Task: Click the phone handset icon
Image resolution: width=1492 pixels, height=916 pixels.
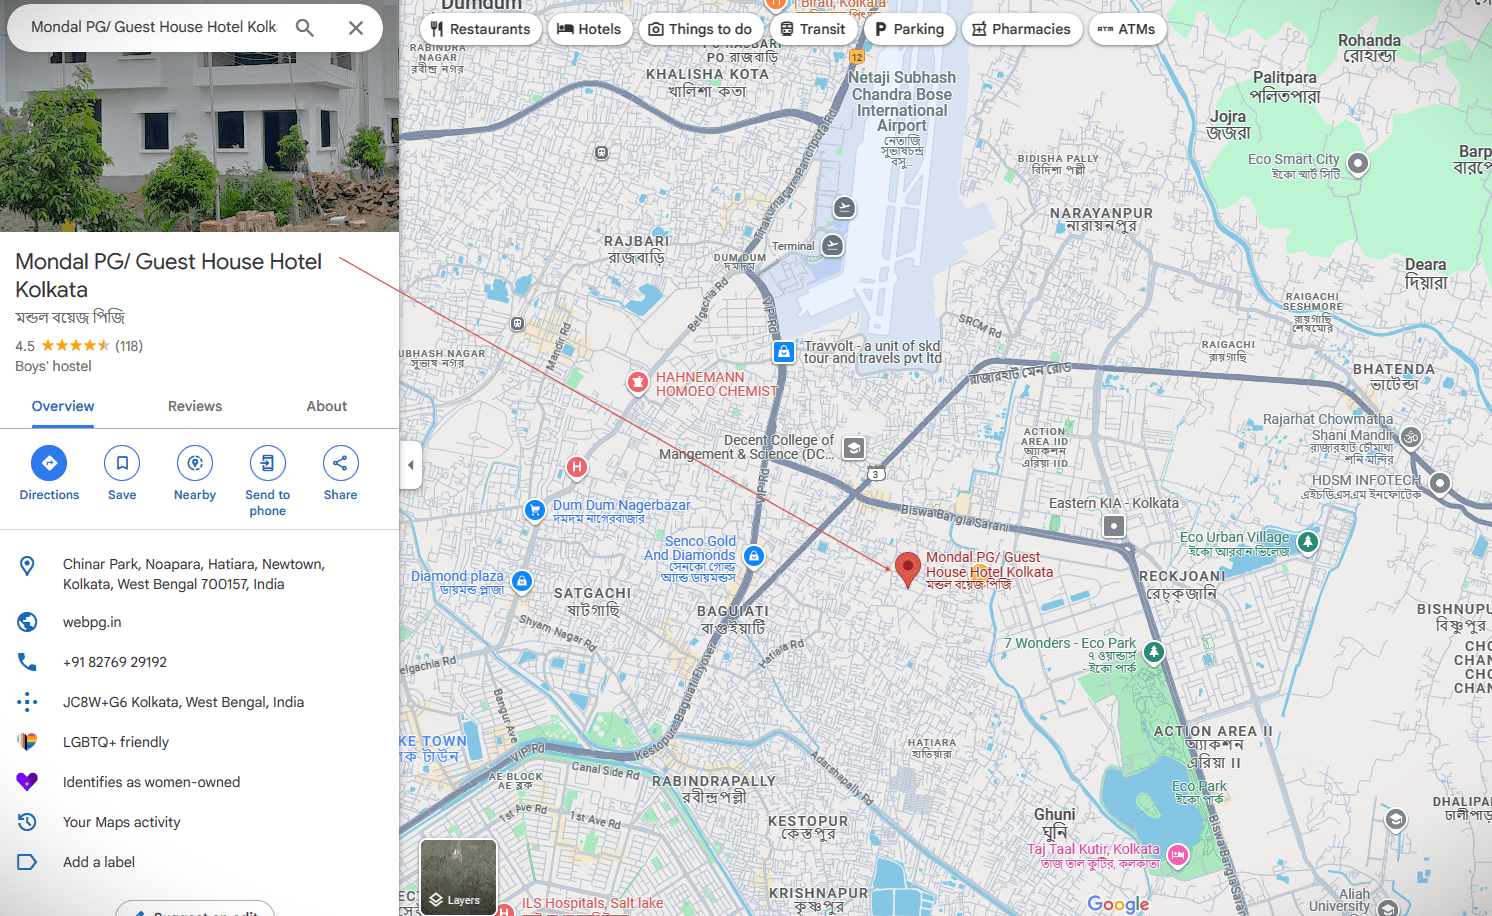Action: (x=27, y=662)
